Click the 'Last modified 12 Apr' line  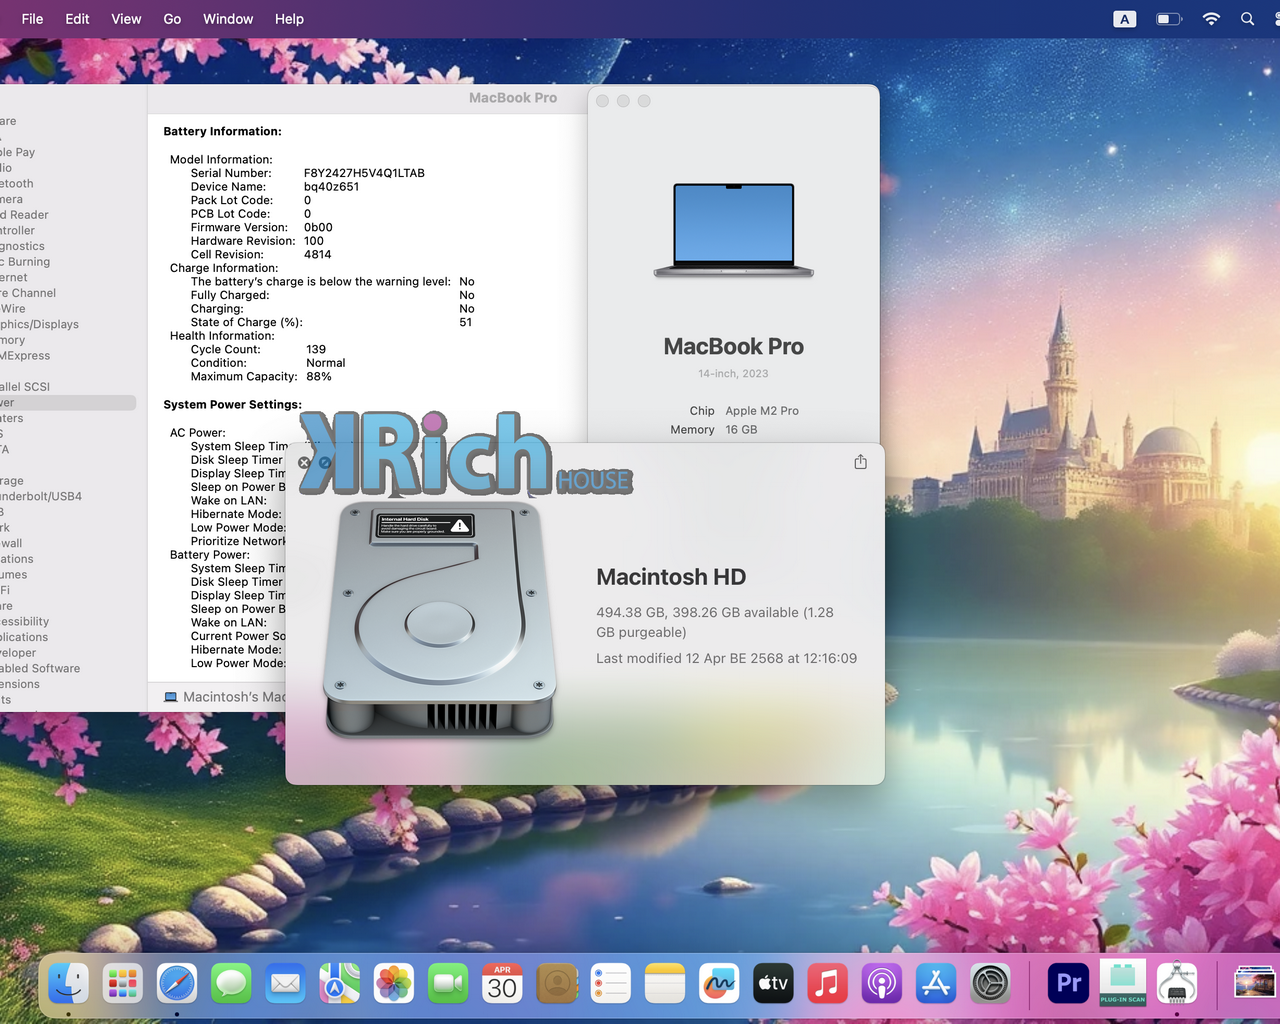click(726, 658)
